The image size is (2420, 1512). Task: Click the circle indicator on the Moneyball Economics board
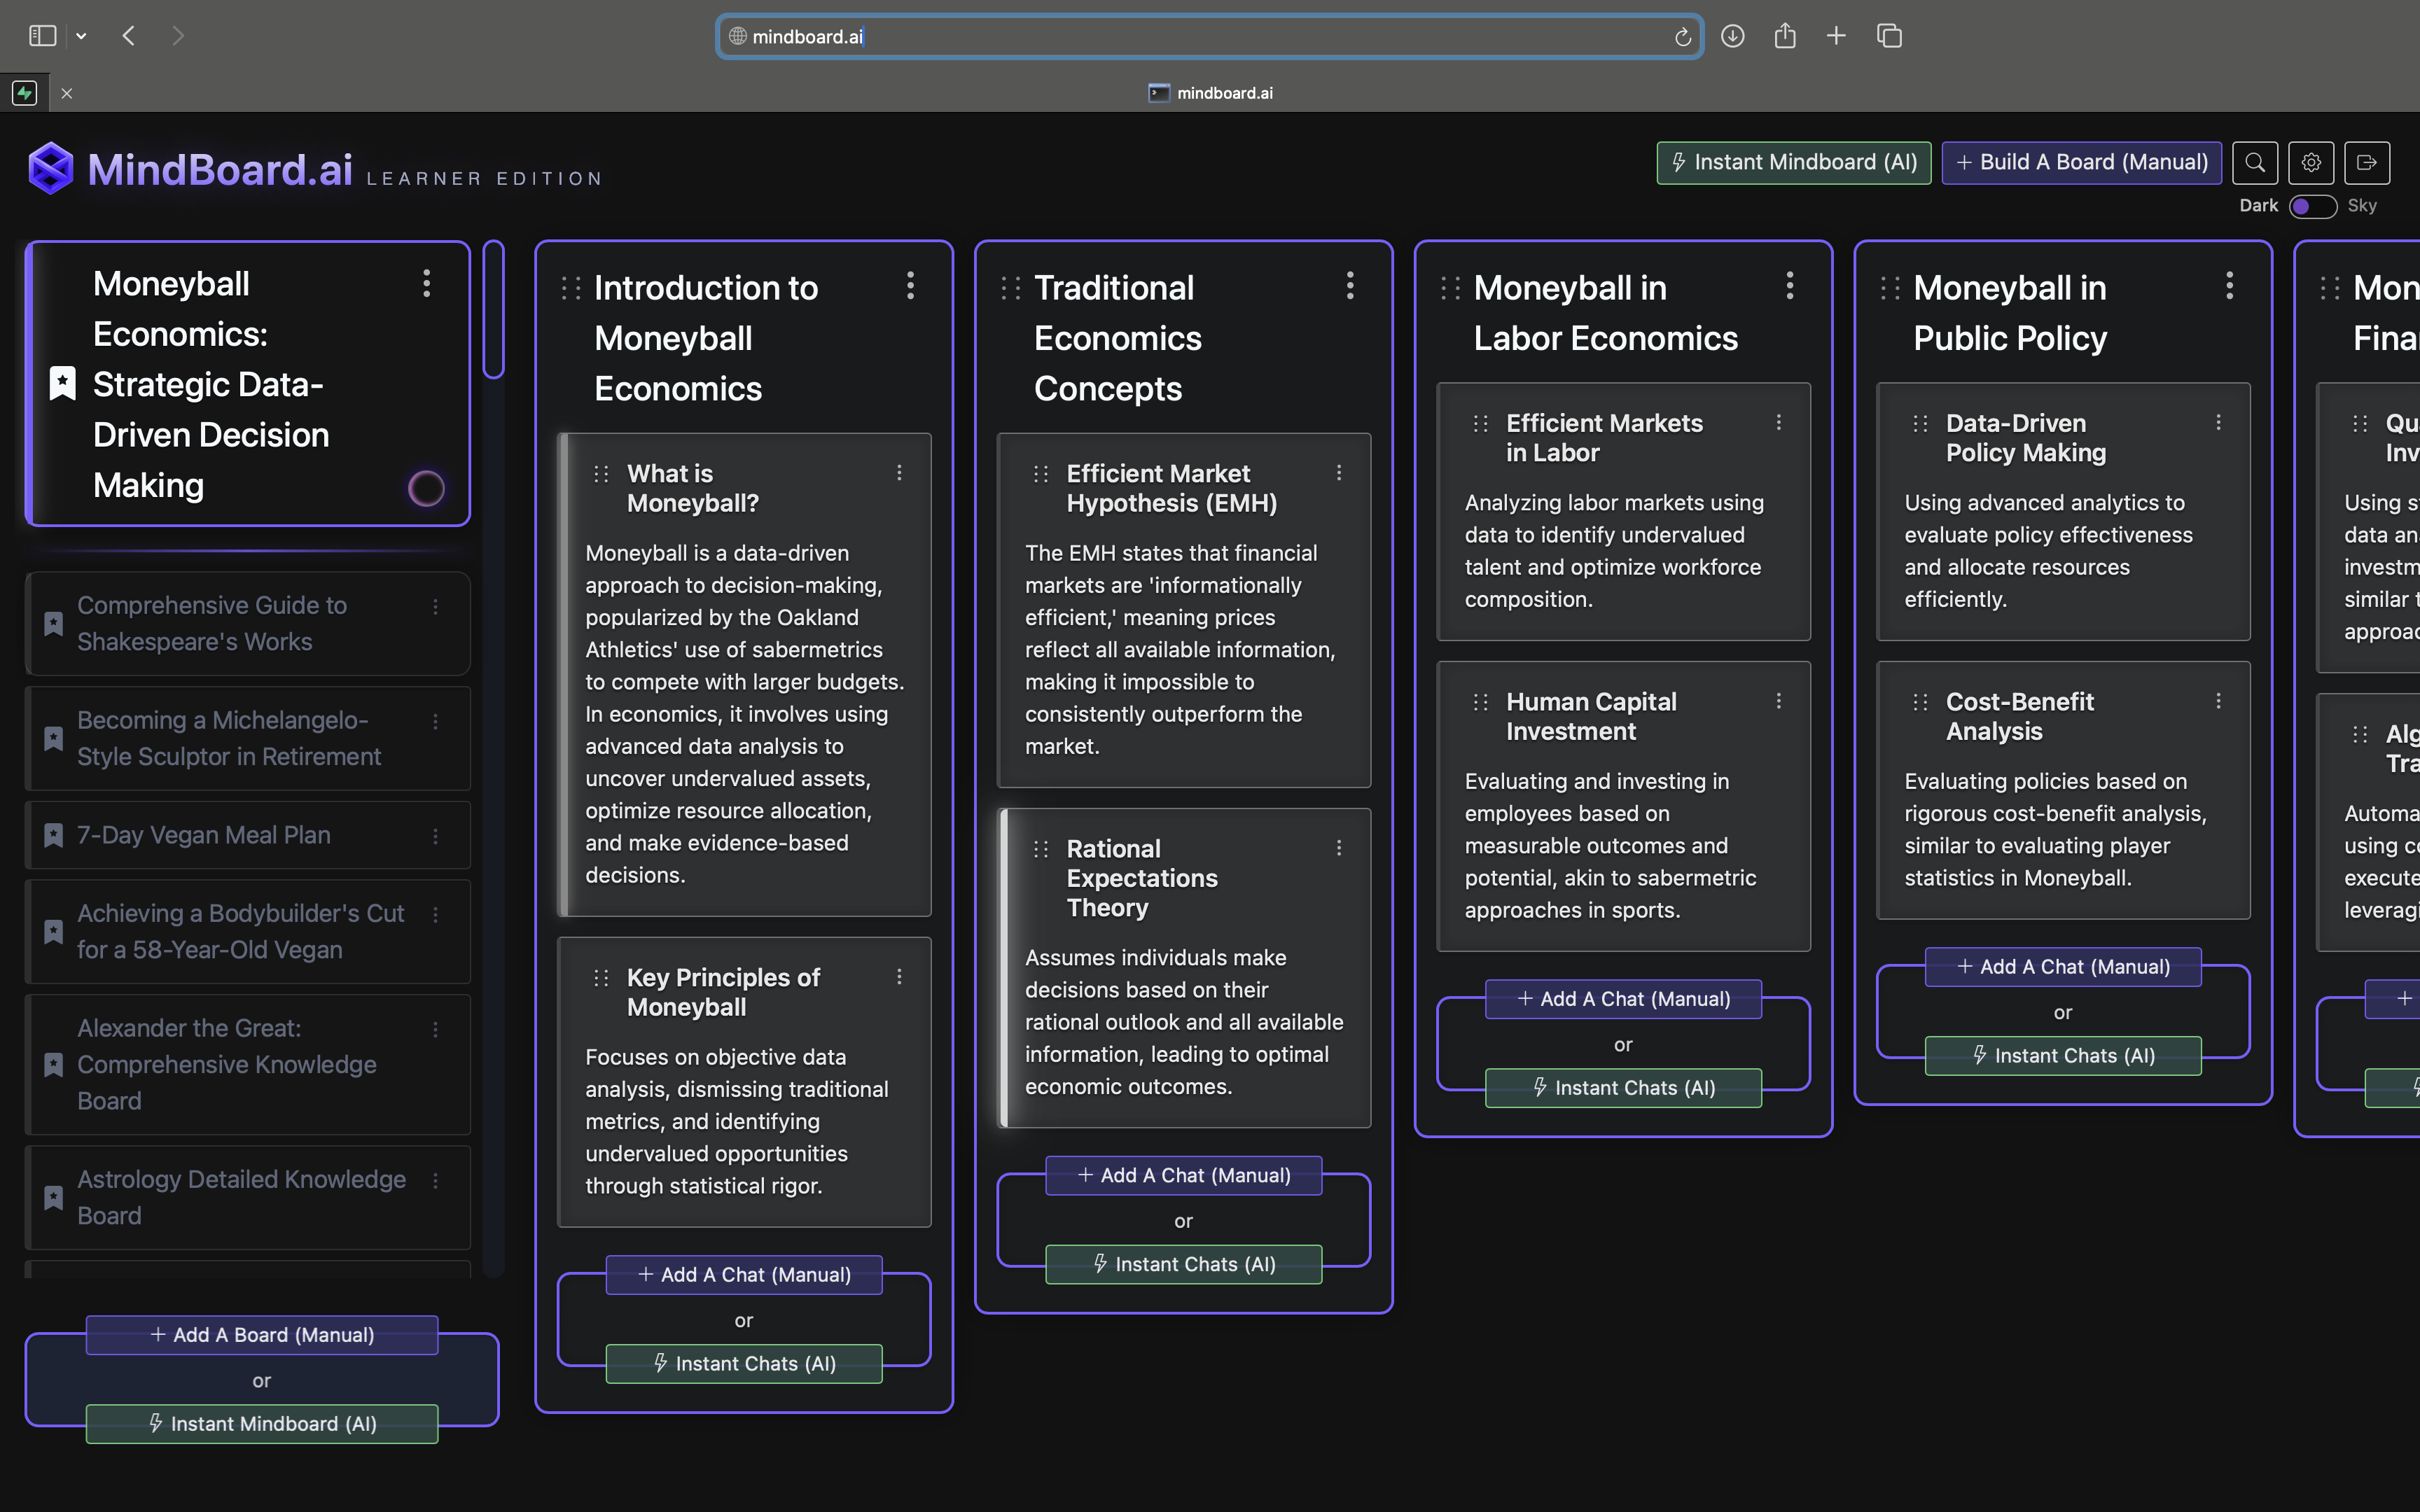[x=426, y=488]
